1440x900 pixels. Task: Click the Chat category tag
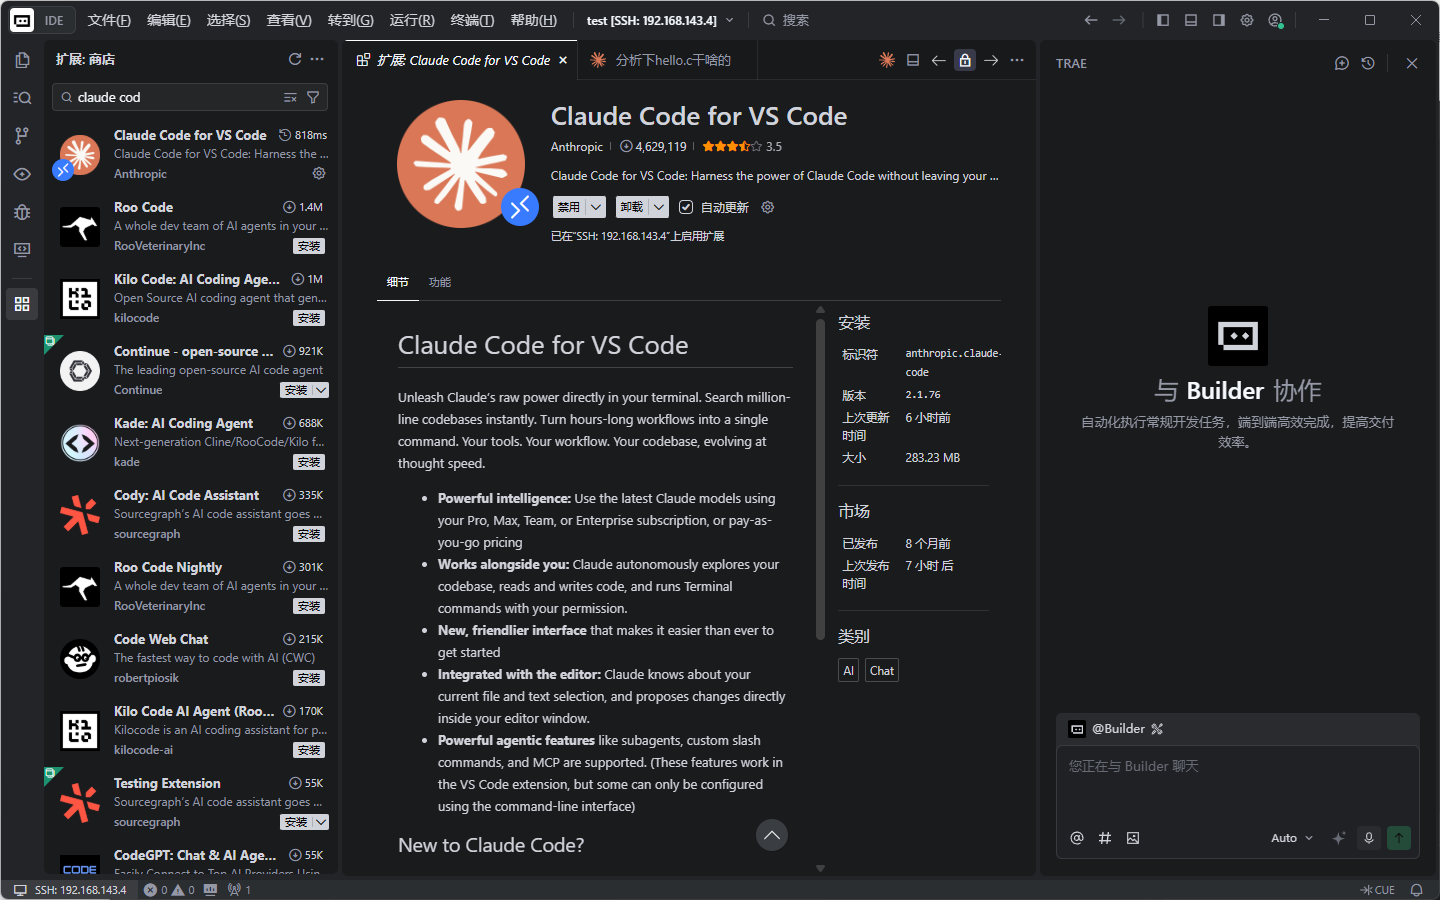pyautogui.click(x=882, y=670)
